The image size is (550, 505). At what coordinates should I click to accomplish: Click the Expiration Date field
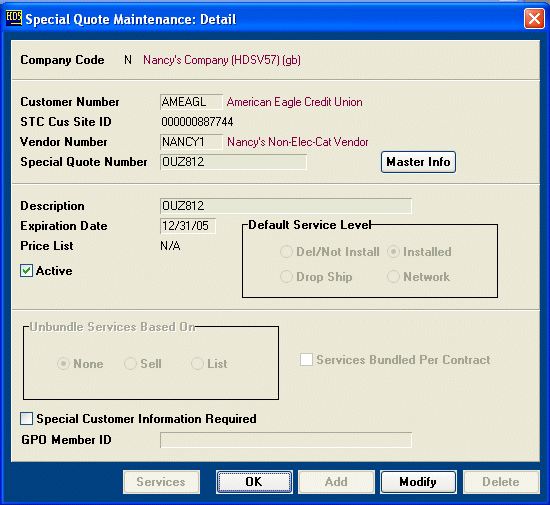pos(188,226)
